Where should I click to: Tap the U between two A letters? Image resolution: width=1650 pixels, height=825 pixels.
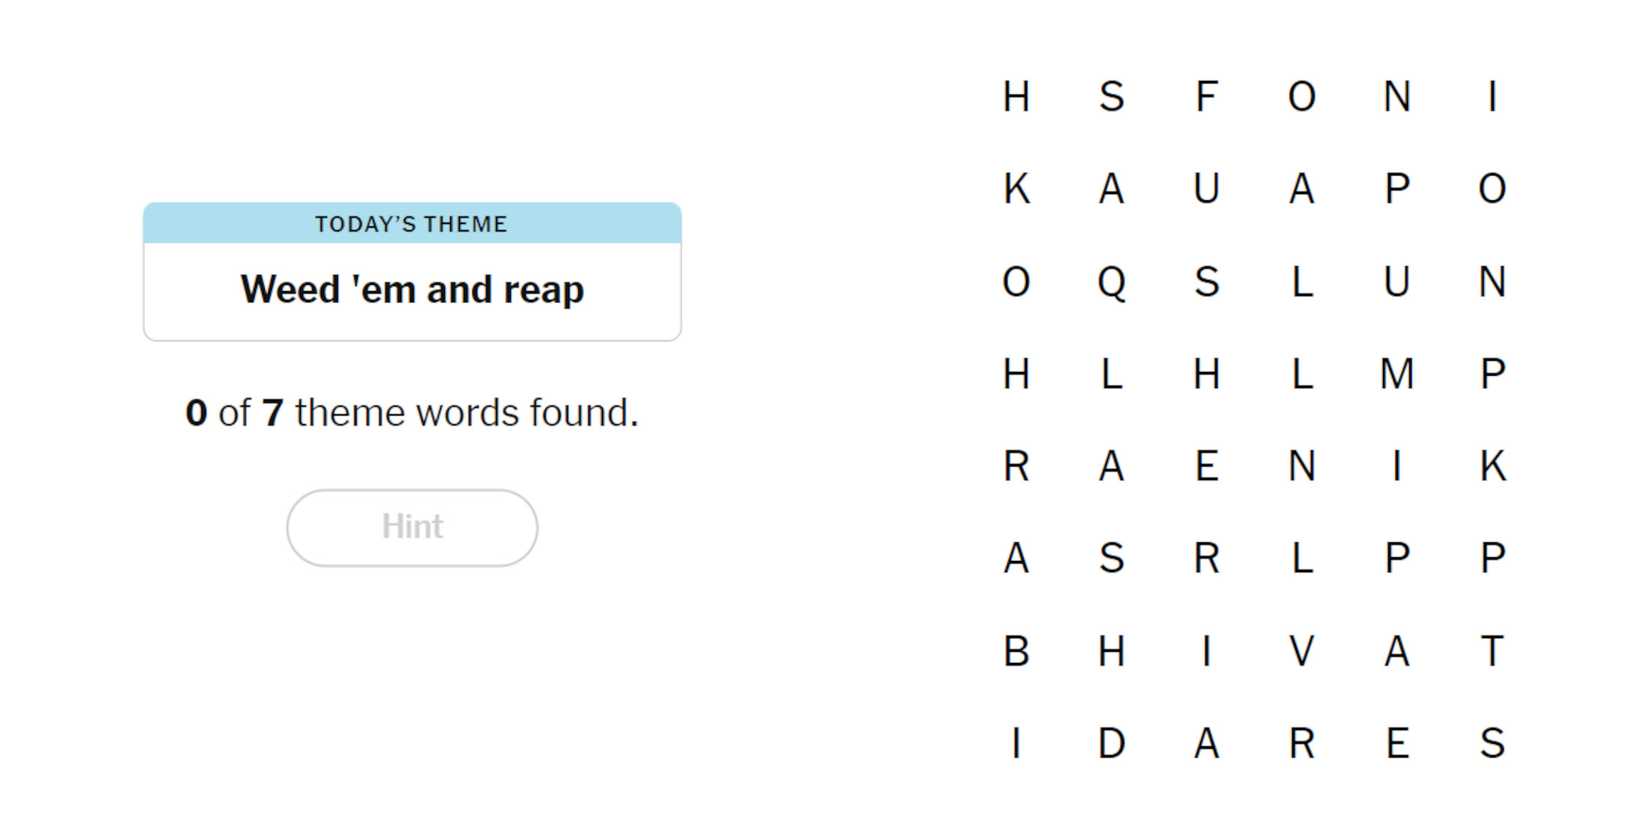coord(1206,189)
